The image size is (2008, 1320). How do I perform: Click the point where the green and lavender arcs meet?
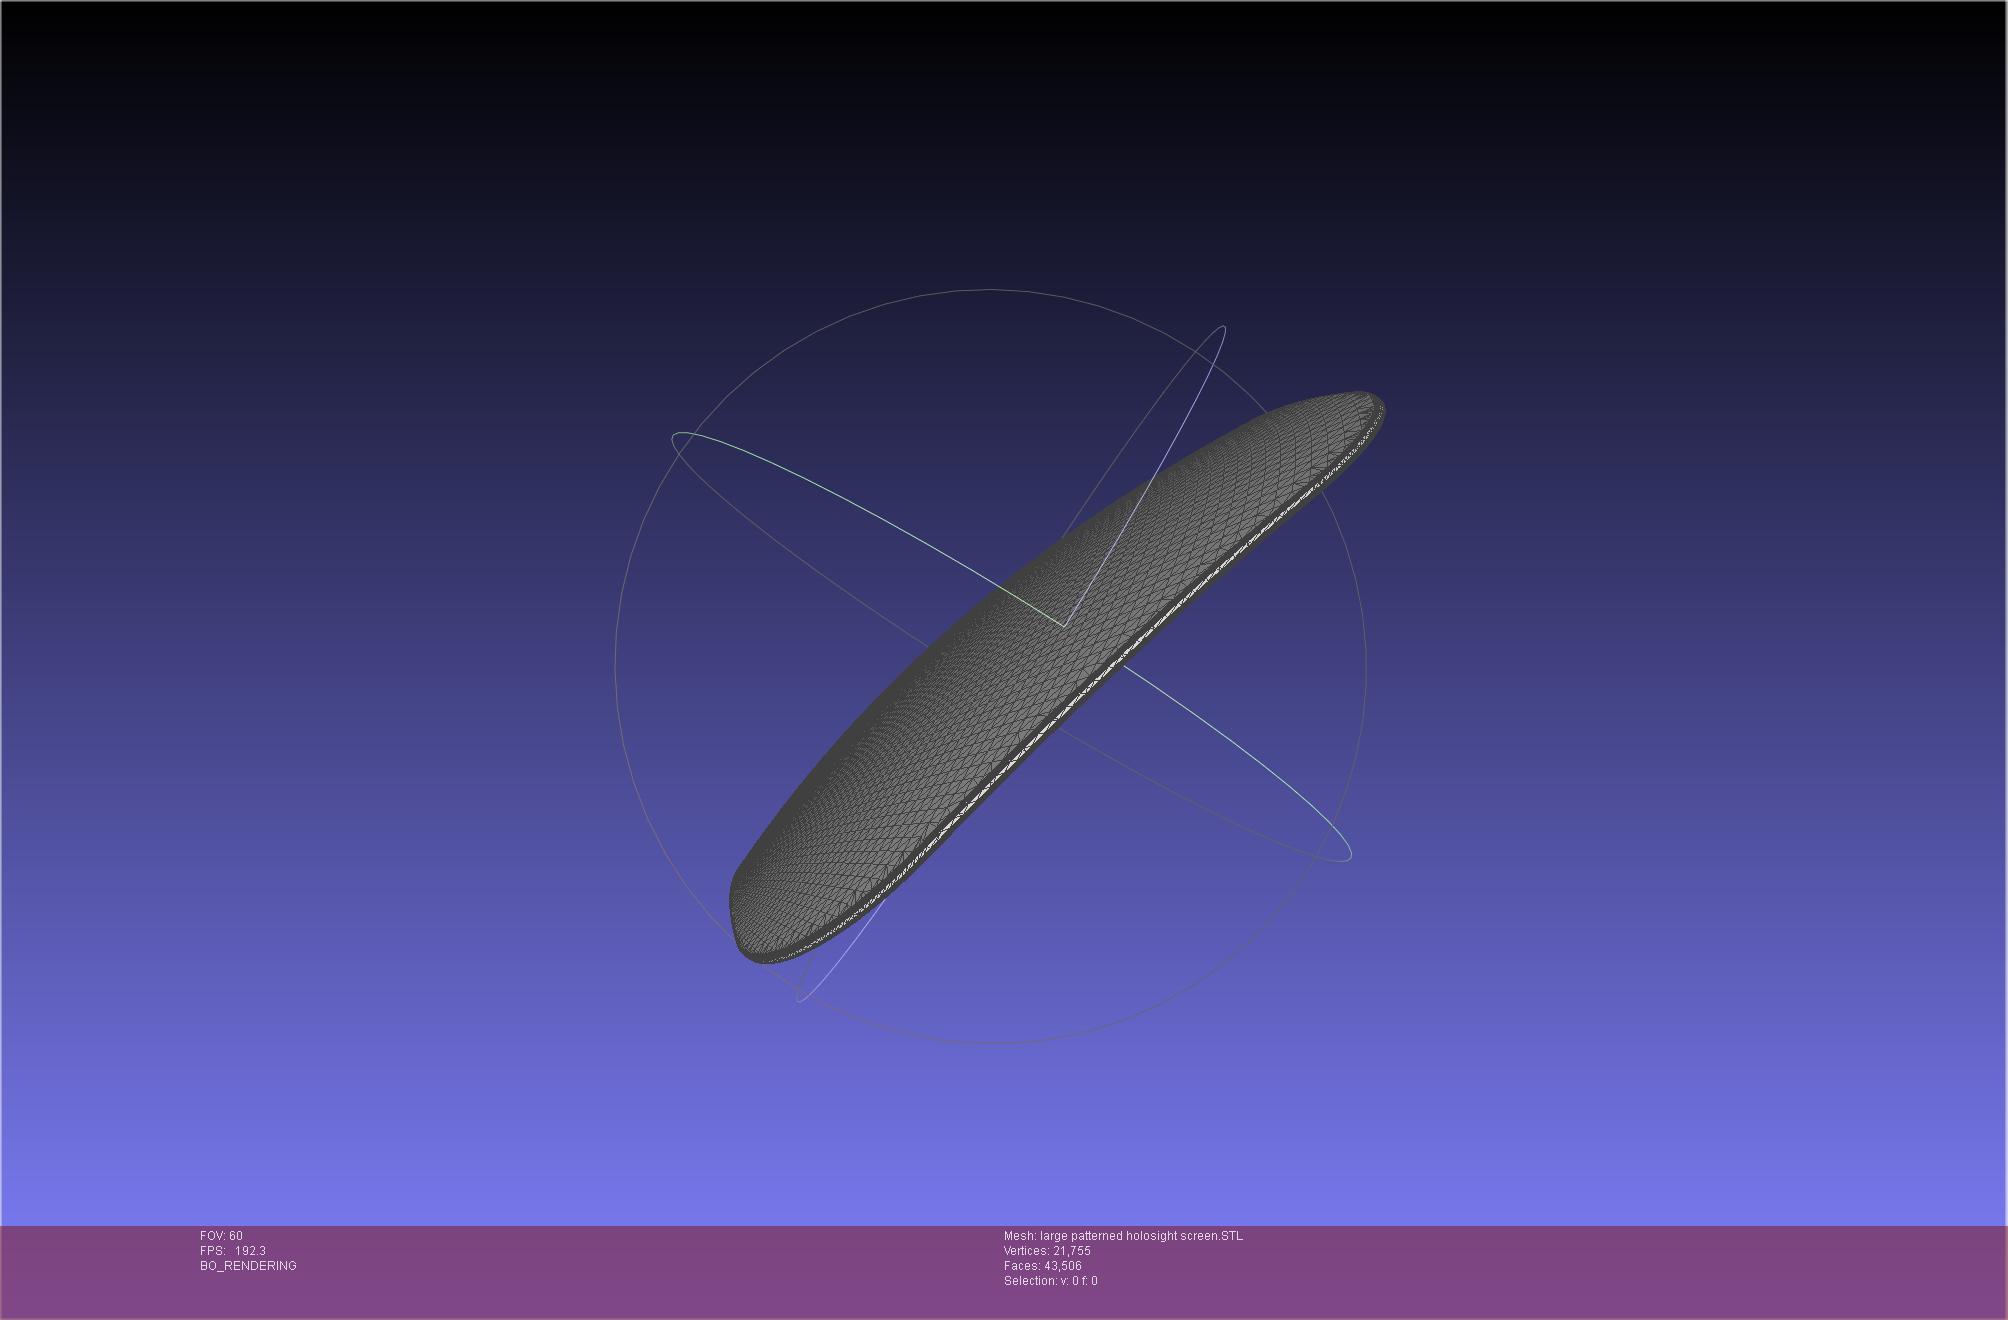pos(1064,627)
